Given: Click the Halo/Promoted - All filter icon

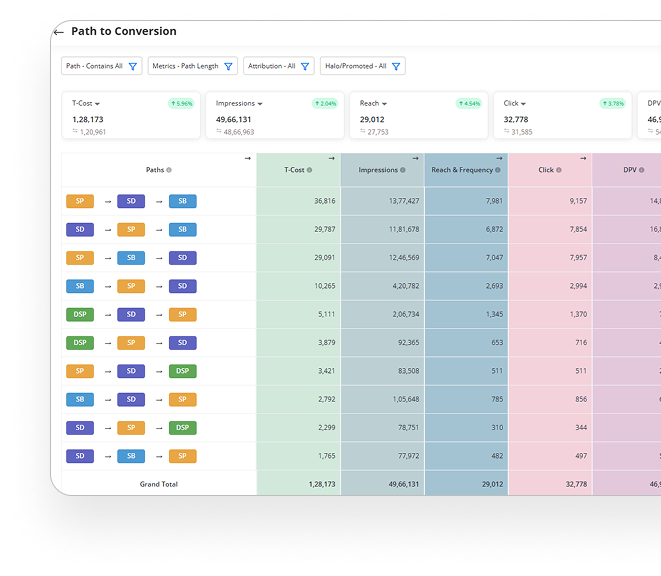Looking at the screenshot, I should (396, 67).
